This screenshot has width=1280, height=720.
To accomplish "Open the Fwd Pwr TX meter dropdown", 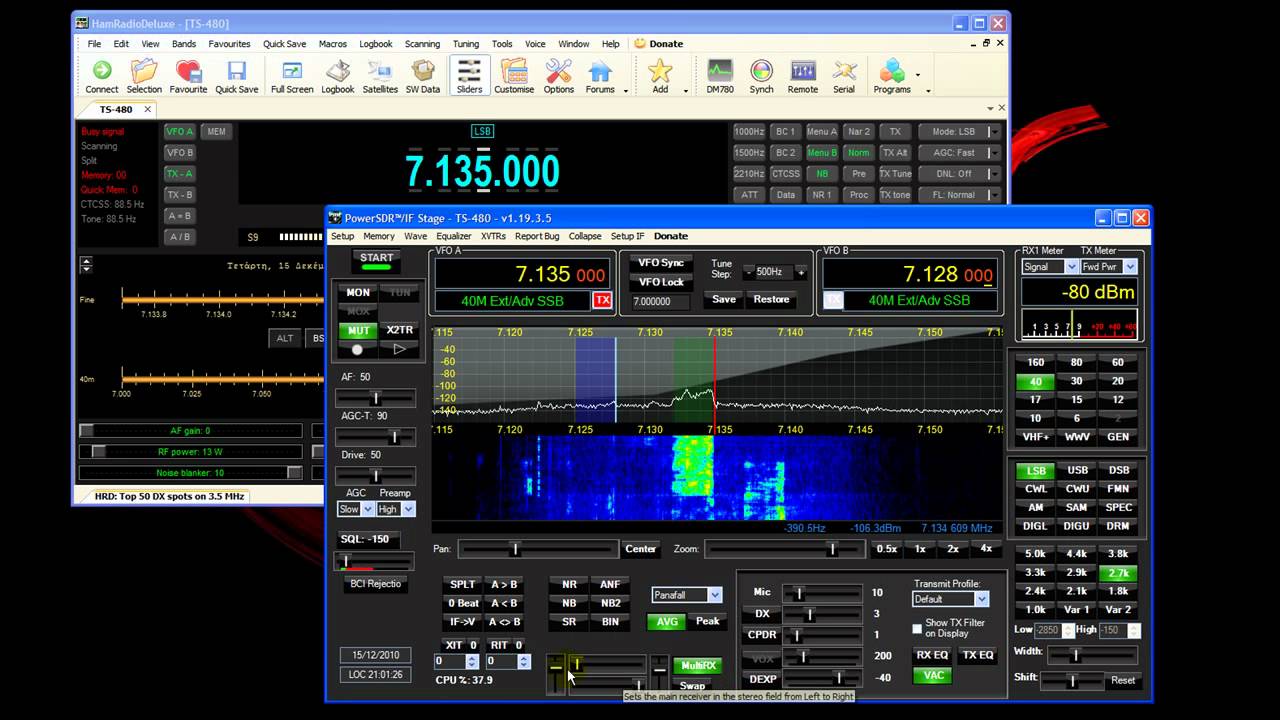I will [1130, 267].
